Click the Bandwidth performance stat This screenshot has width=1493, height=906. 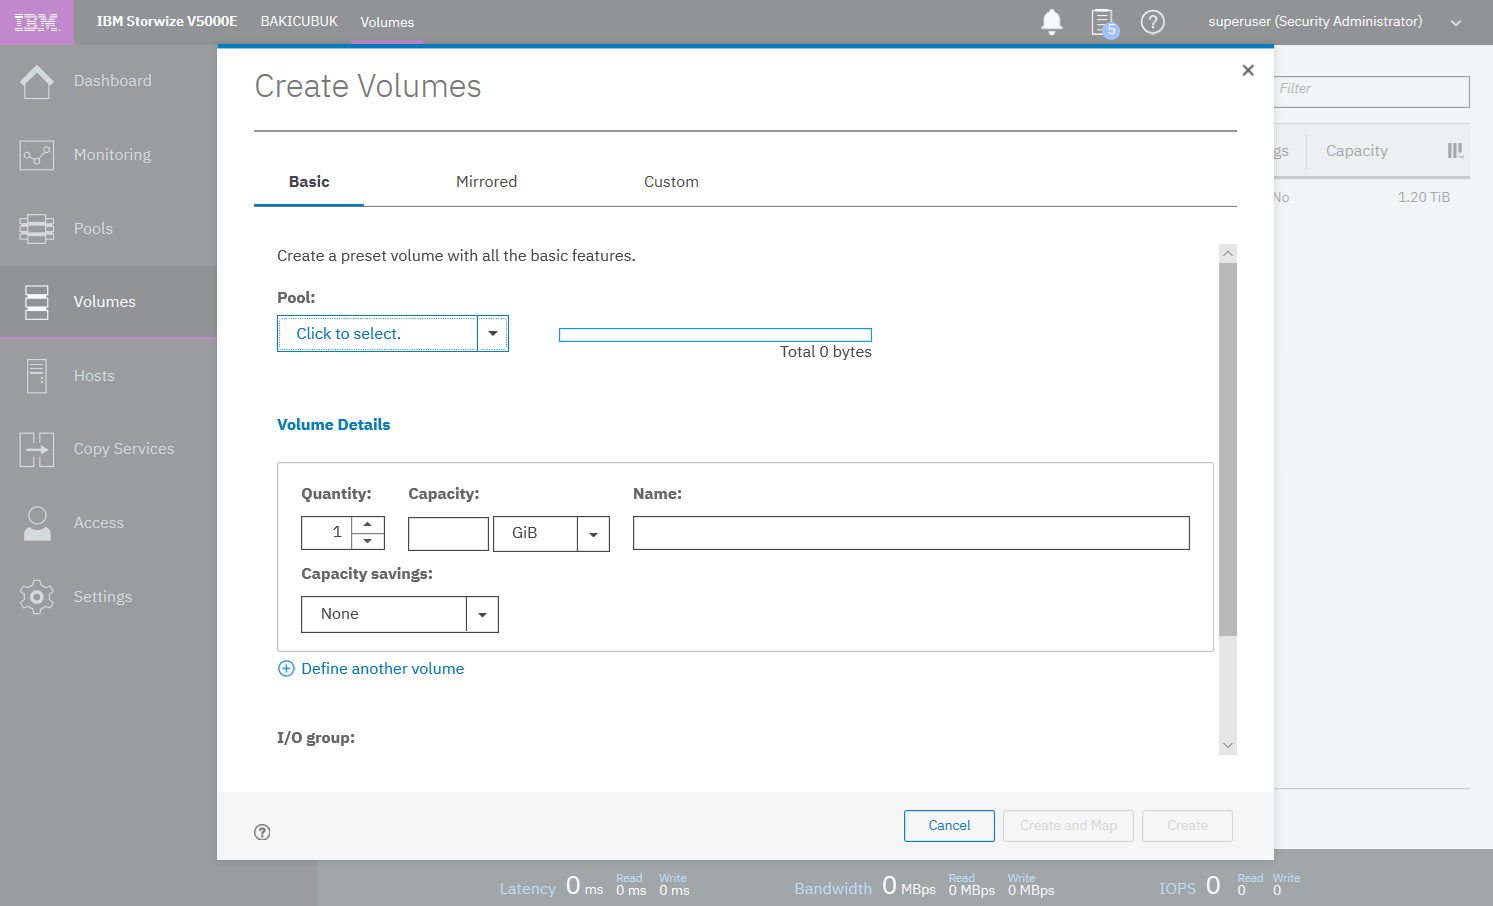click(x=924, y=886)
